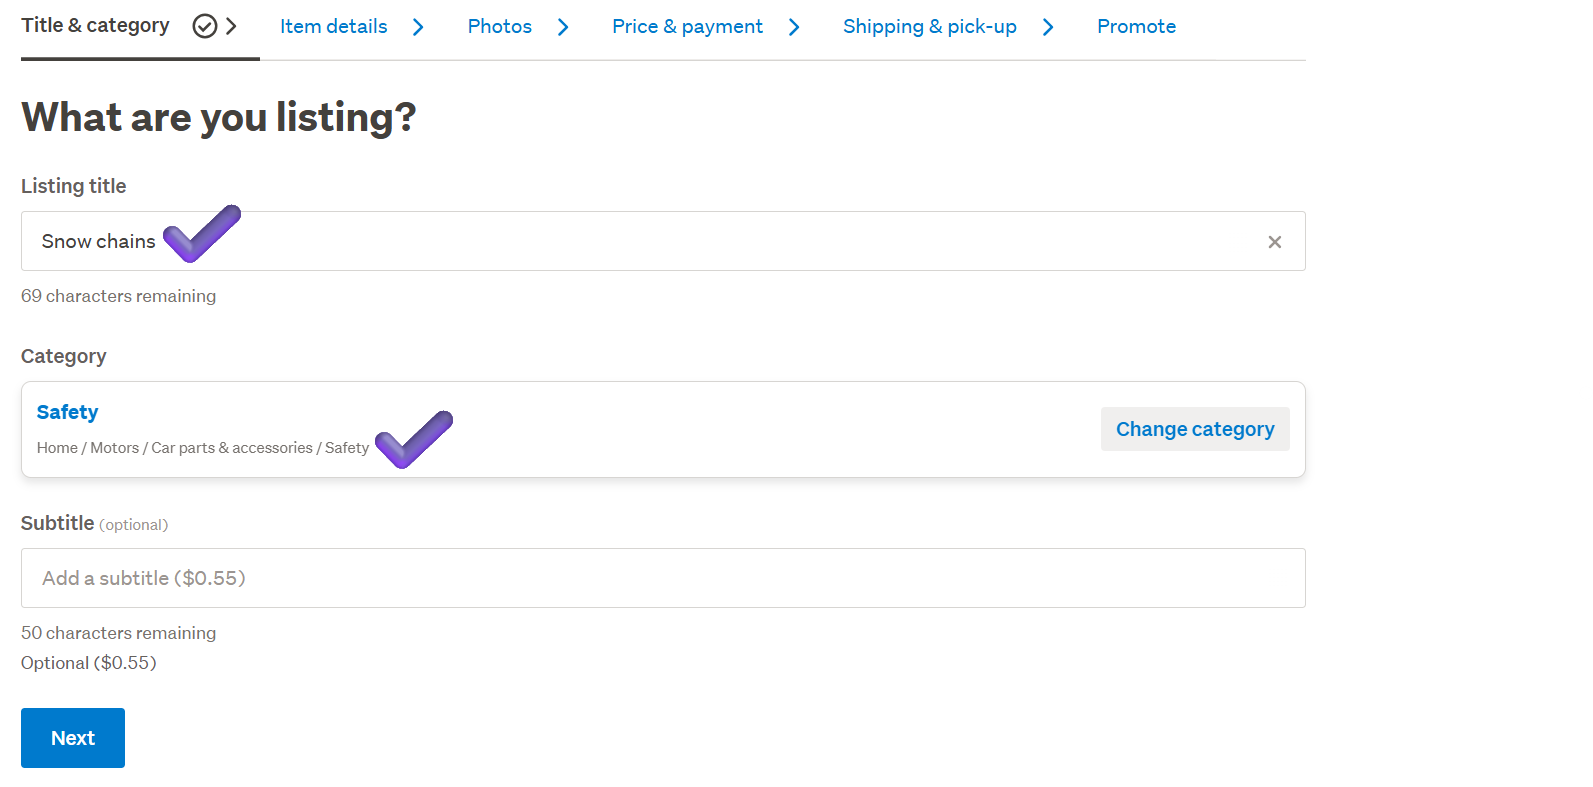This screenshot has height=787, width=1593.
Task: Jump to the Promote step
Action: click(1136, 27)
